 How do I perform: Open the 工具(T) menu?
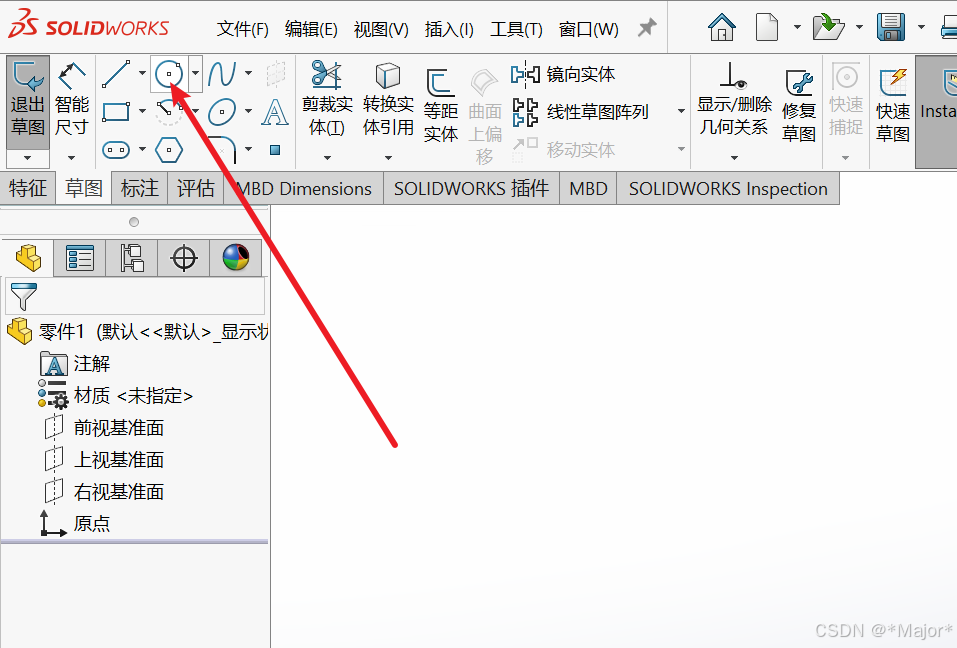point(516,29)
